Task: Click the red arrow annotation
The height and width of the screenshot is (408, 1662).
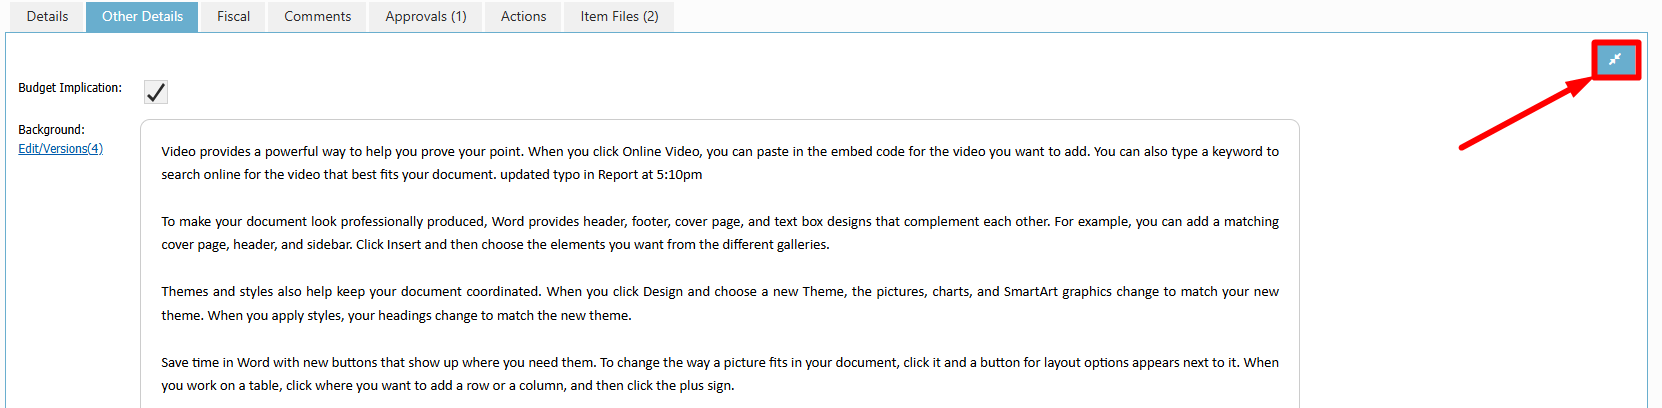Action: pos(1522,115)
